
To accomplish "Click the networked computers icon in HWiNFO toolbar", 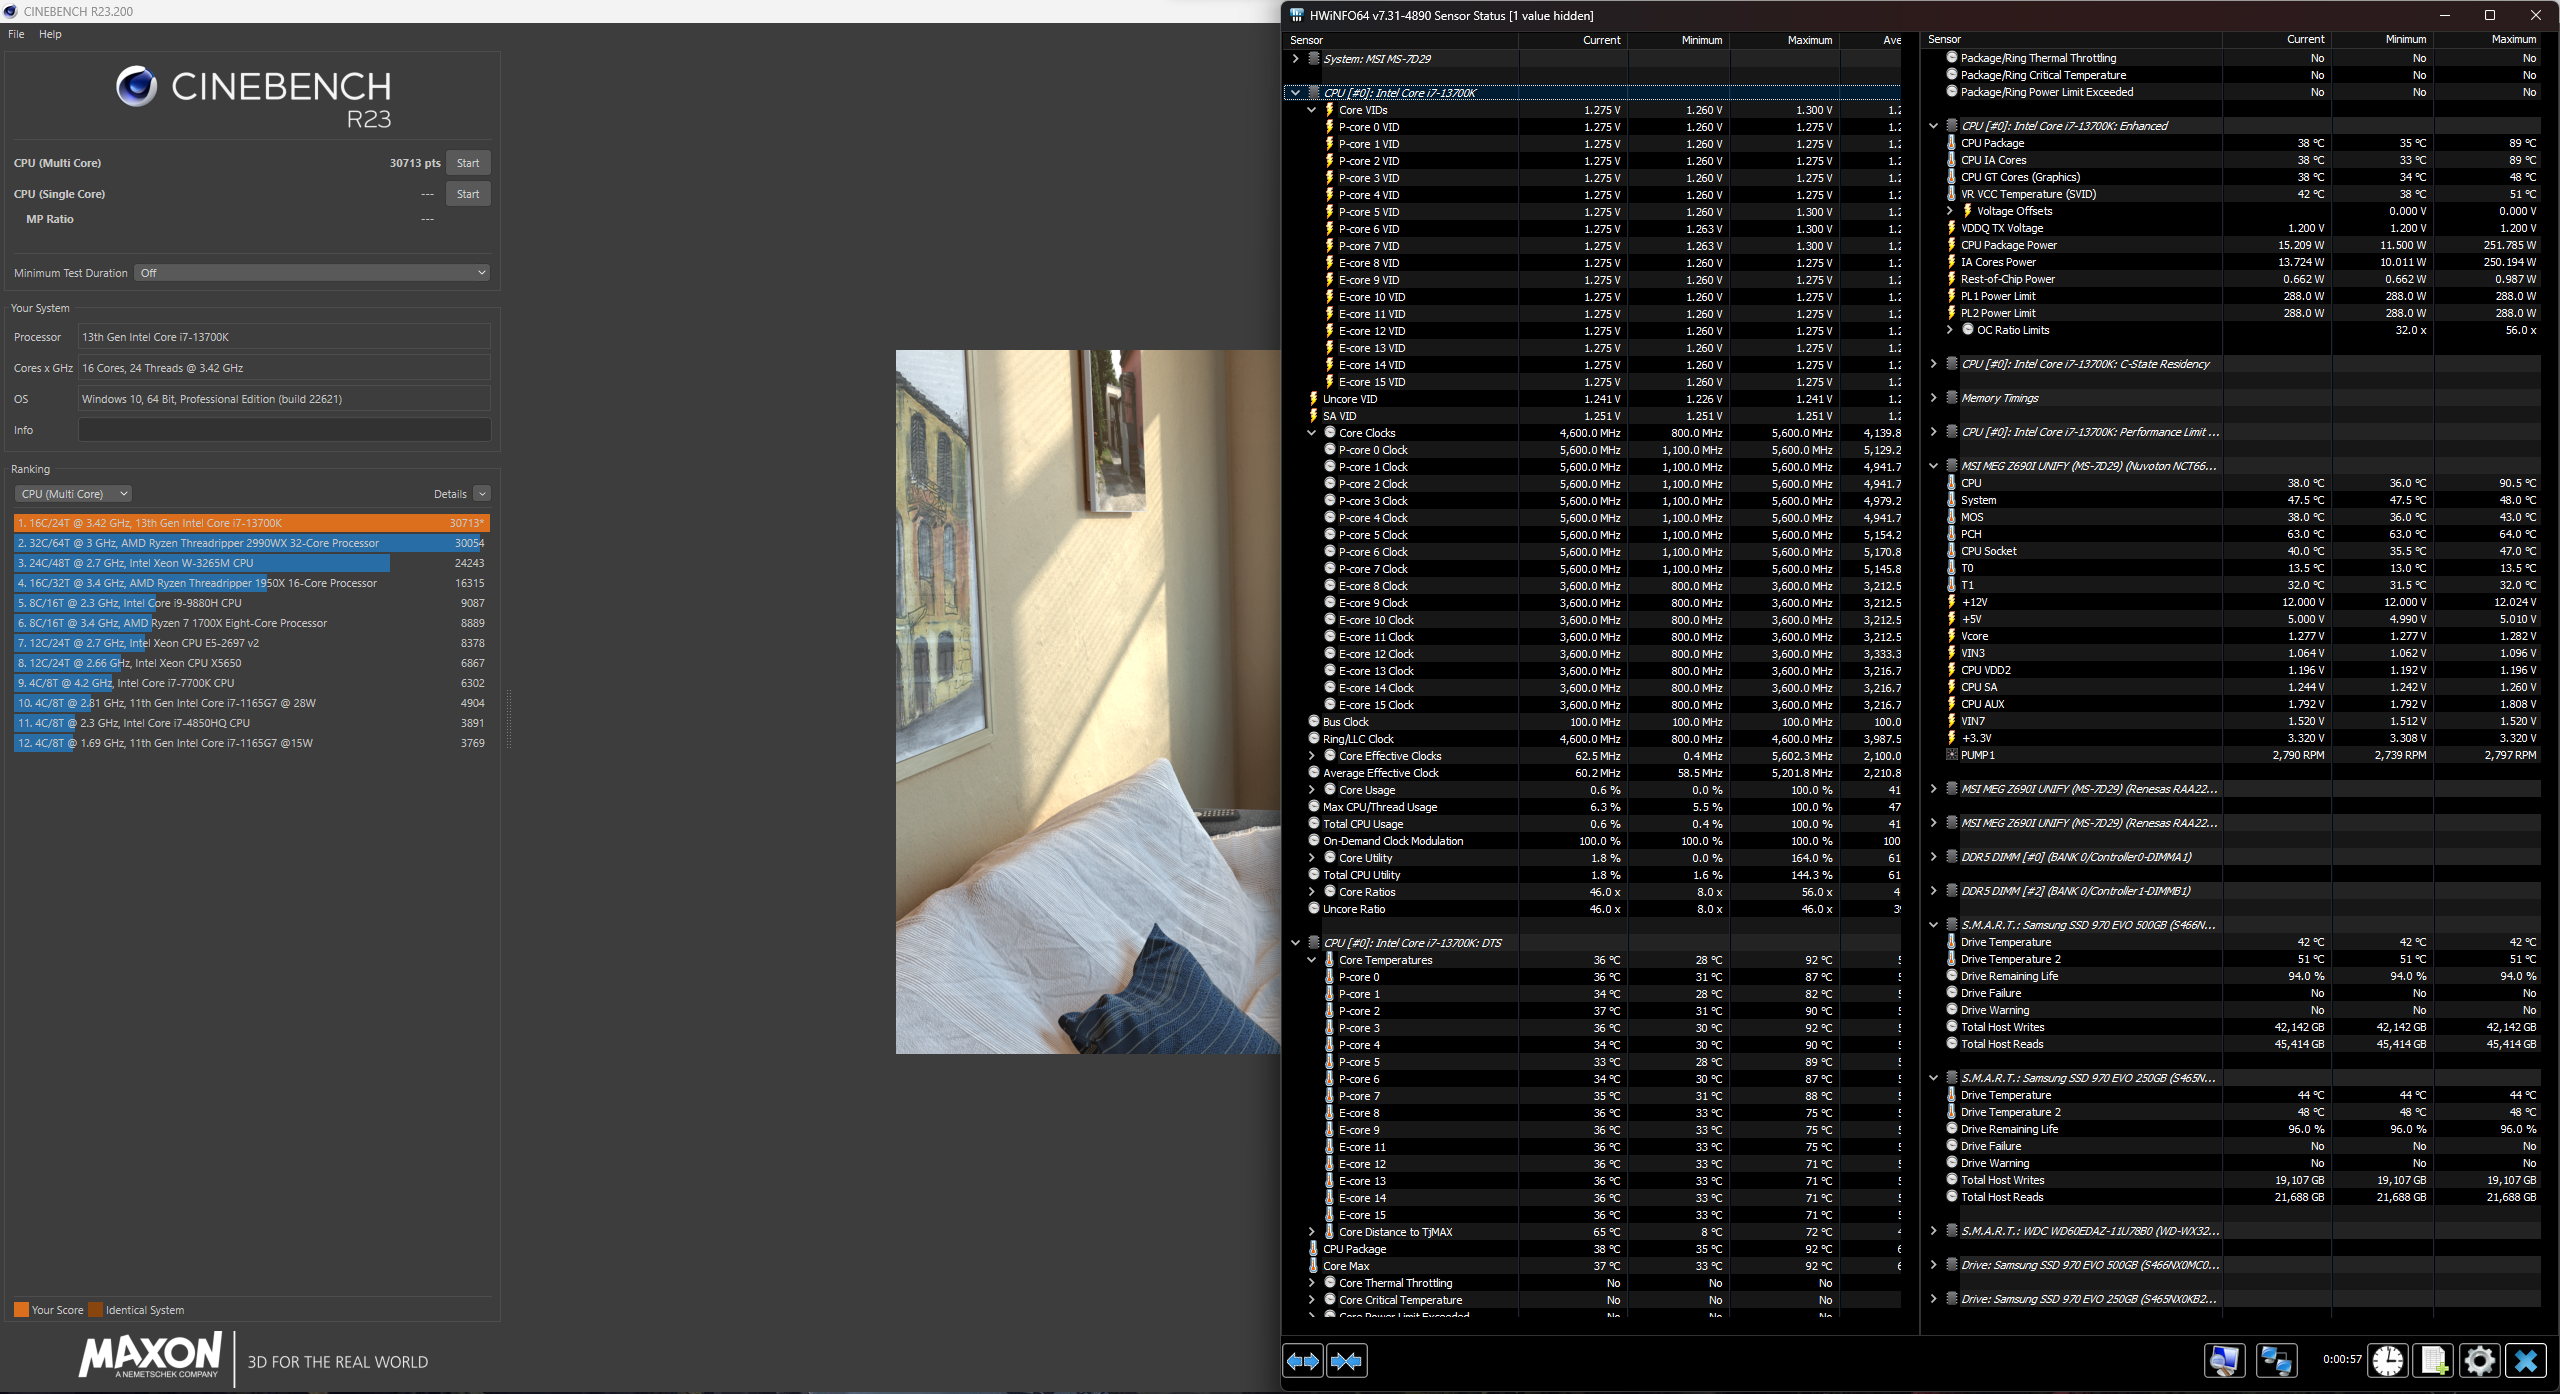I will coord(2277,1361).
